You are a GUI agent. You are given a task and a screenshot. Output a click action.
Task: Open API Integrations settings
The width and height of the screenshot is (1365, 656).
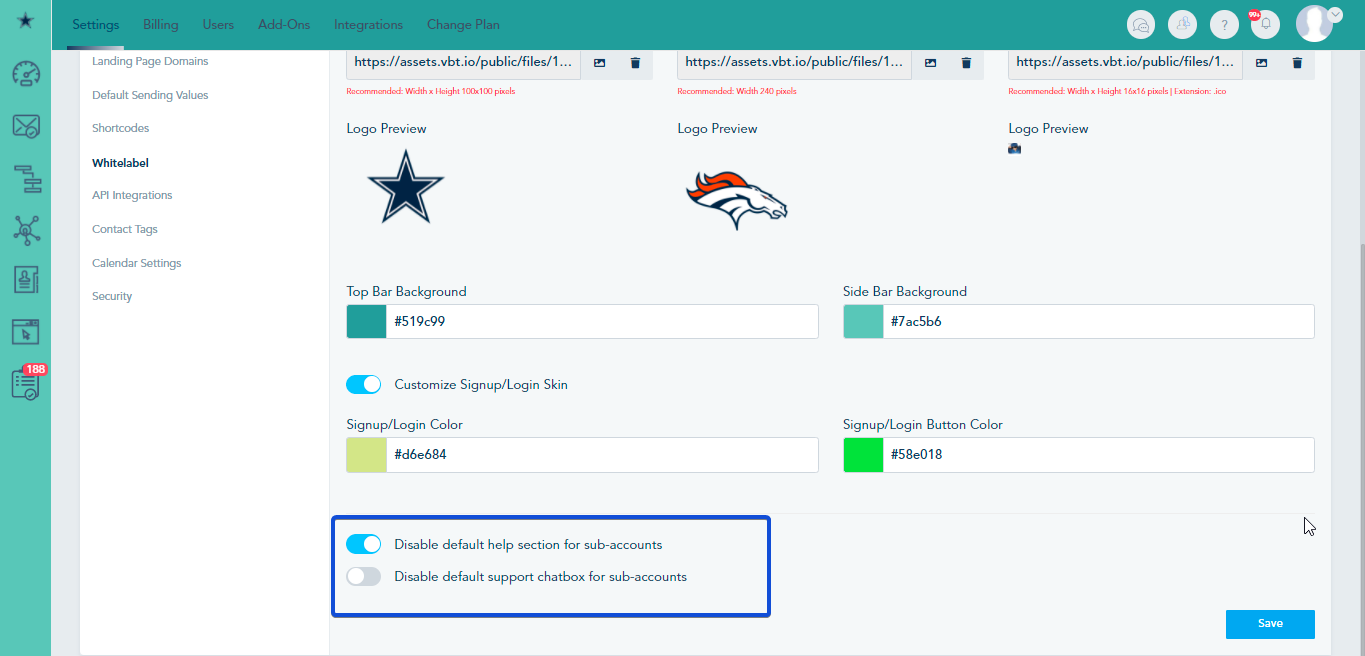pos(132,195)
